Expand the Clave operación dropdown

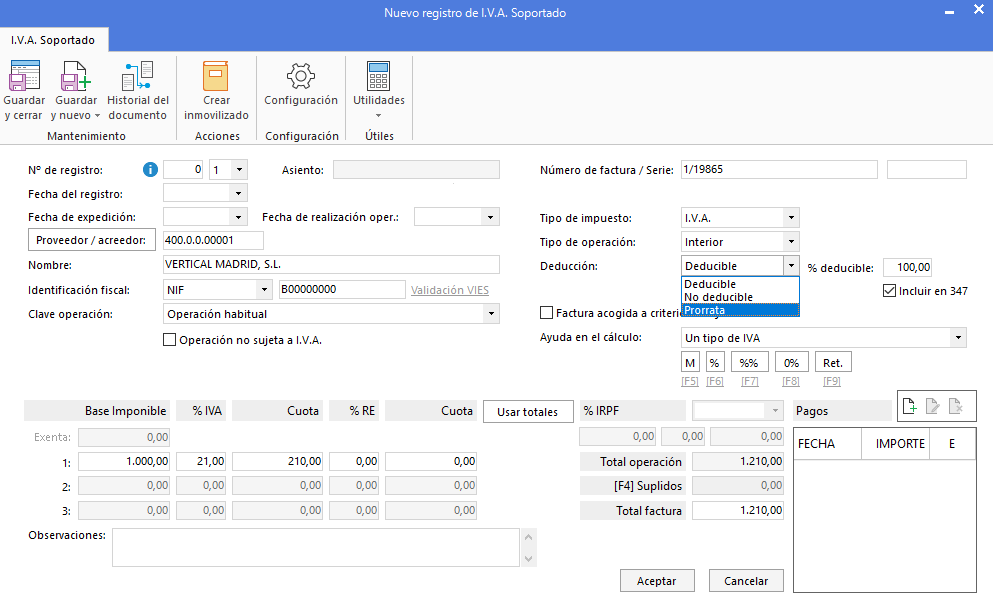click(491, 314)
